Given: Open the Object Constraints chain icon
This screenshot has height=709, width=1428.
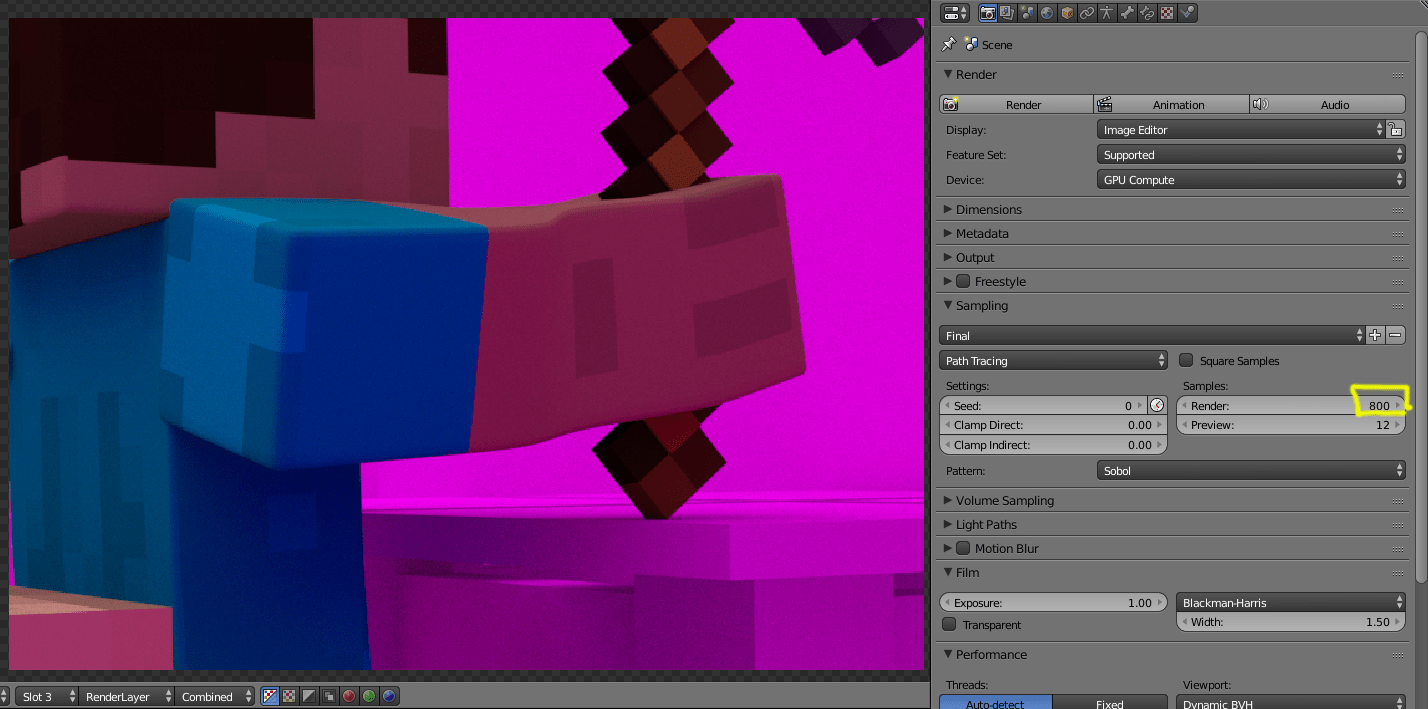Looking at the screenshot, I should click(x=1087, y=12).
